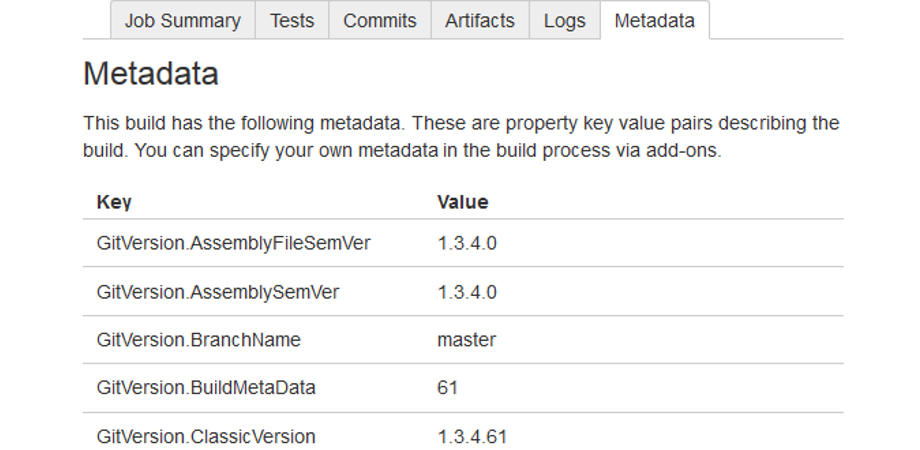This screenshot has width=920, height=450.
Task: Click the GitVersion.AssemblySemVer key cell
Action: point(217,292)
